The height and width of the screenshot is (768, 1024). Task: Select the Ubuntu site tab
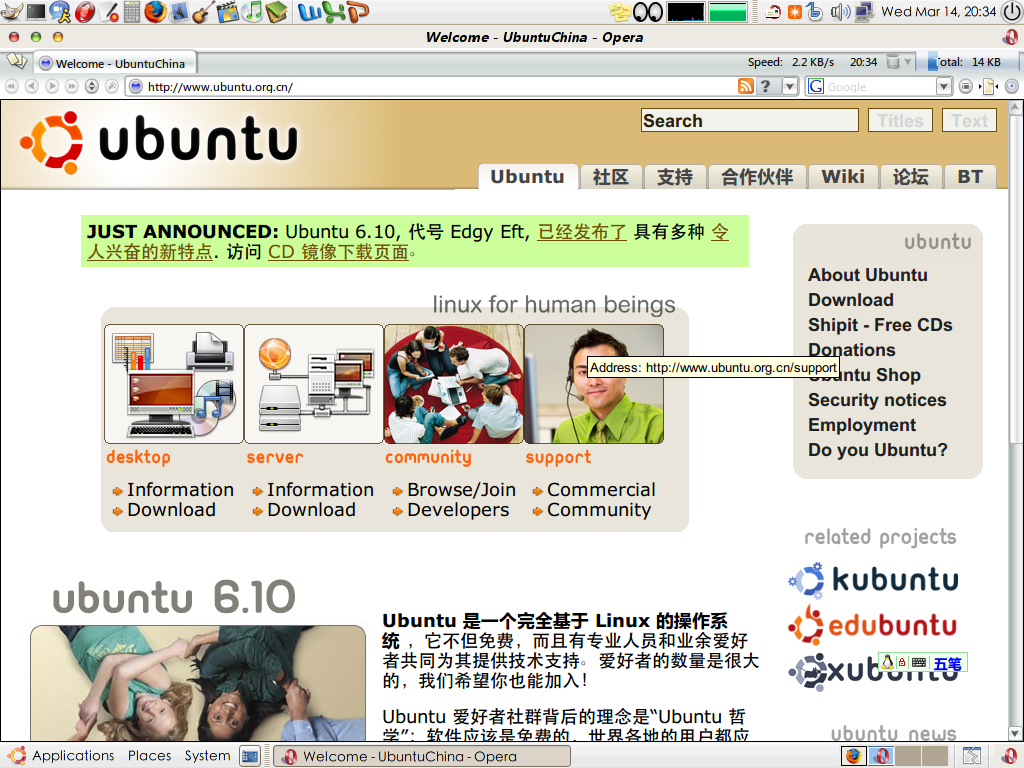point(528,176)
